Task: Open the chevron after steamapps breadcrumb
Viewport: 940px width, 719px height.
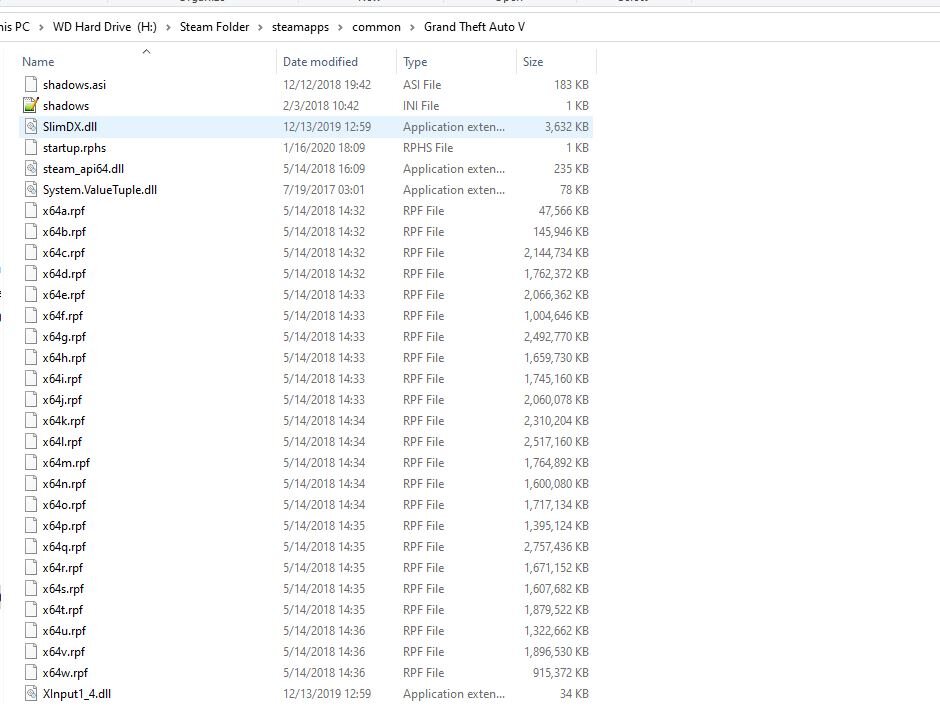Action: (341, 27)
